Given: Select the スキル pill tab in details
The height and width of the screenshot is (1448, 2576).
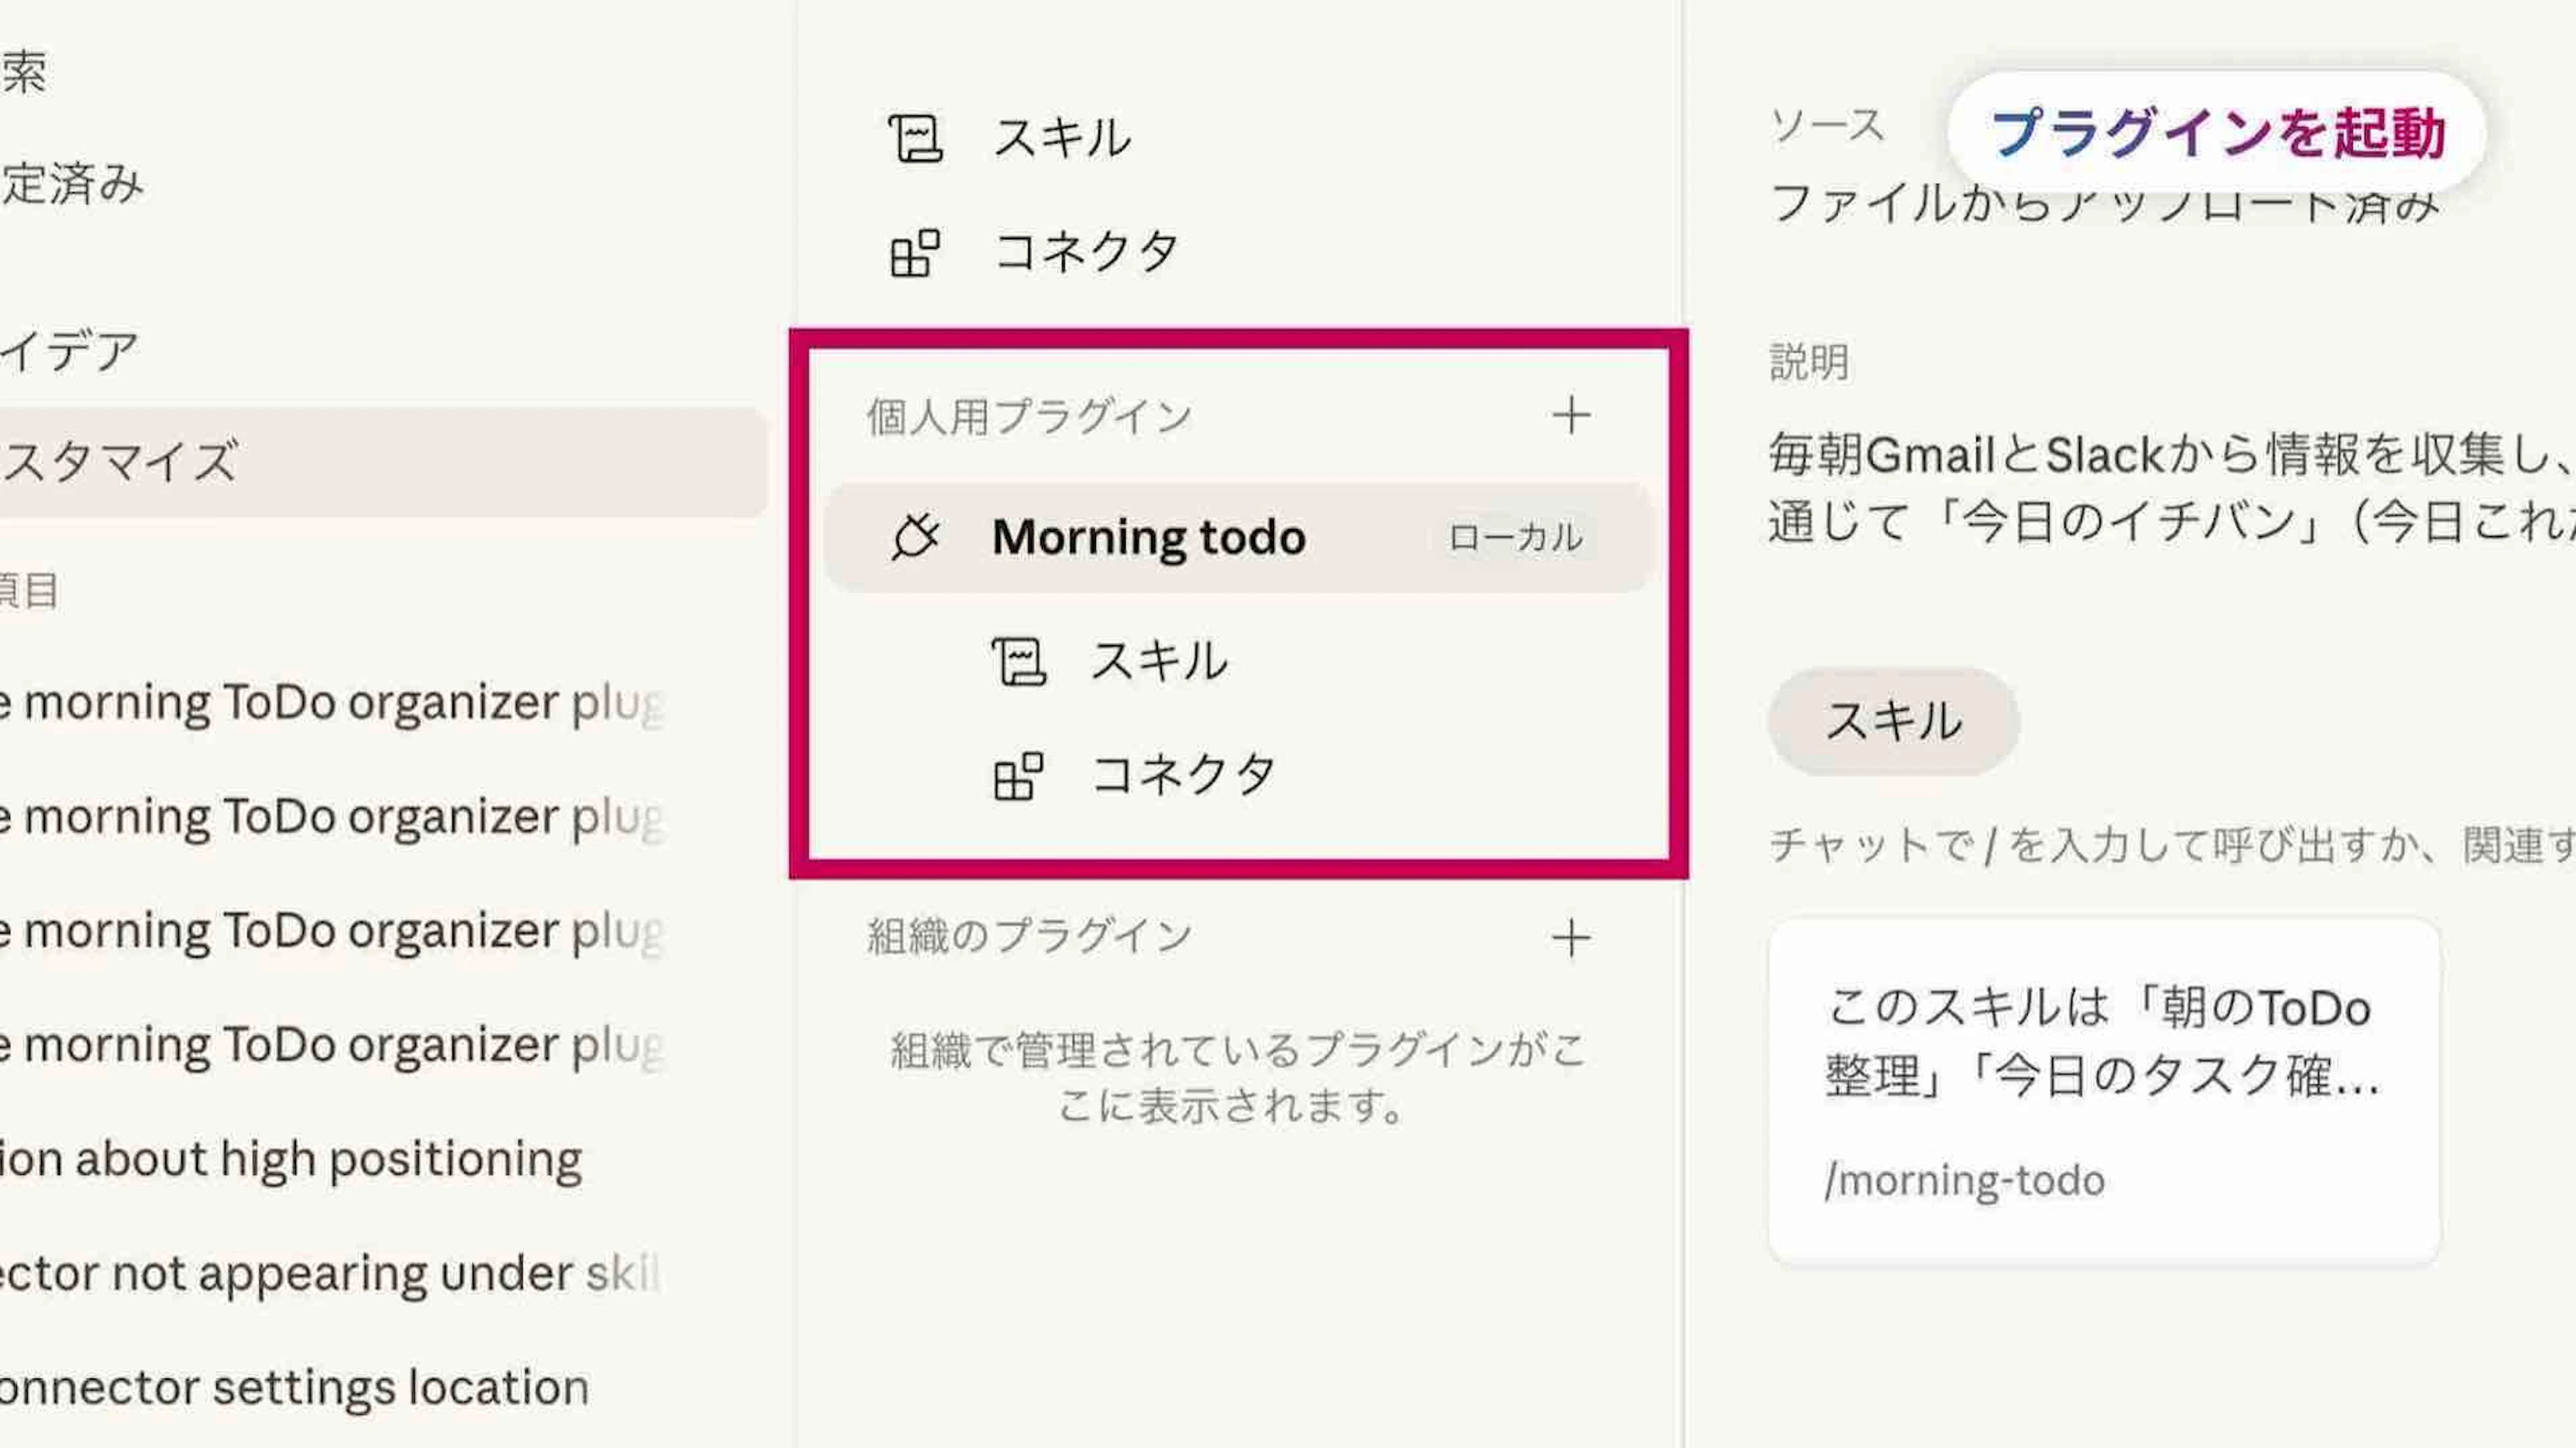Looking at the screenshot, I should coord(1893,721).
